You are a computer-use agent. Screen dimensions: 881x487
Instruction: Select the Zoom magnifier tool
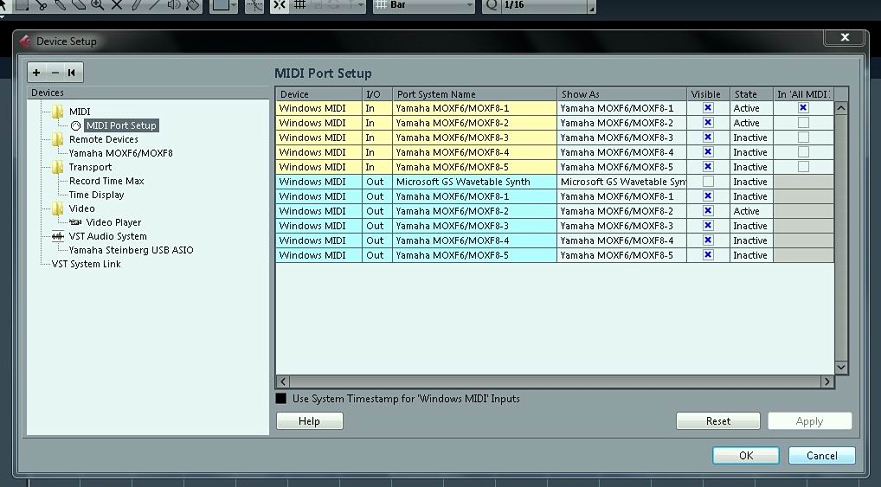[97, 5]
